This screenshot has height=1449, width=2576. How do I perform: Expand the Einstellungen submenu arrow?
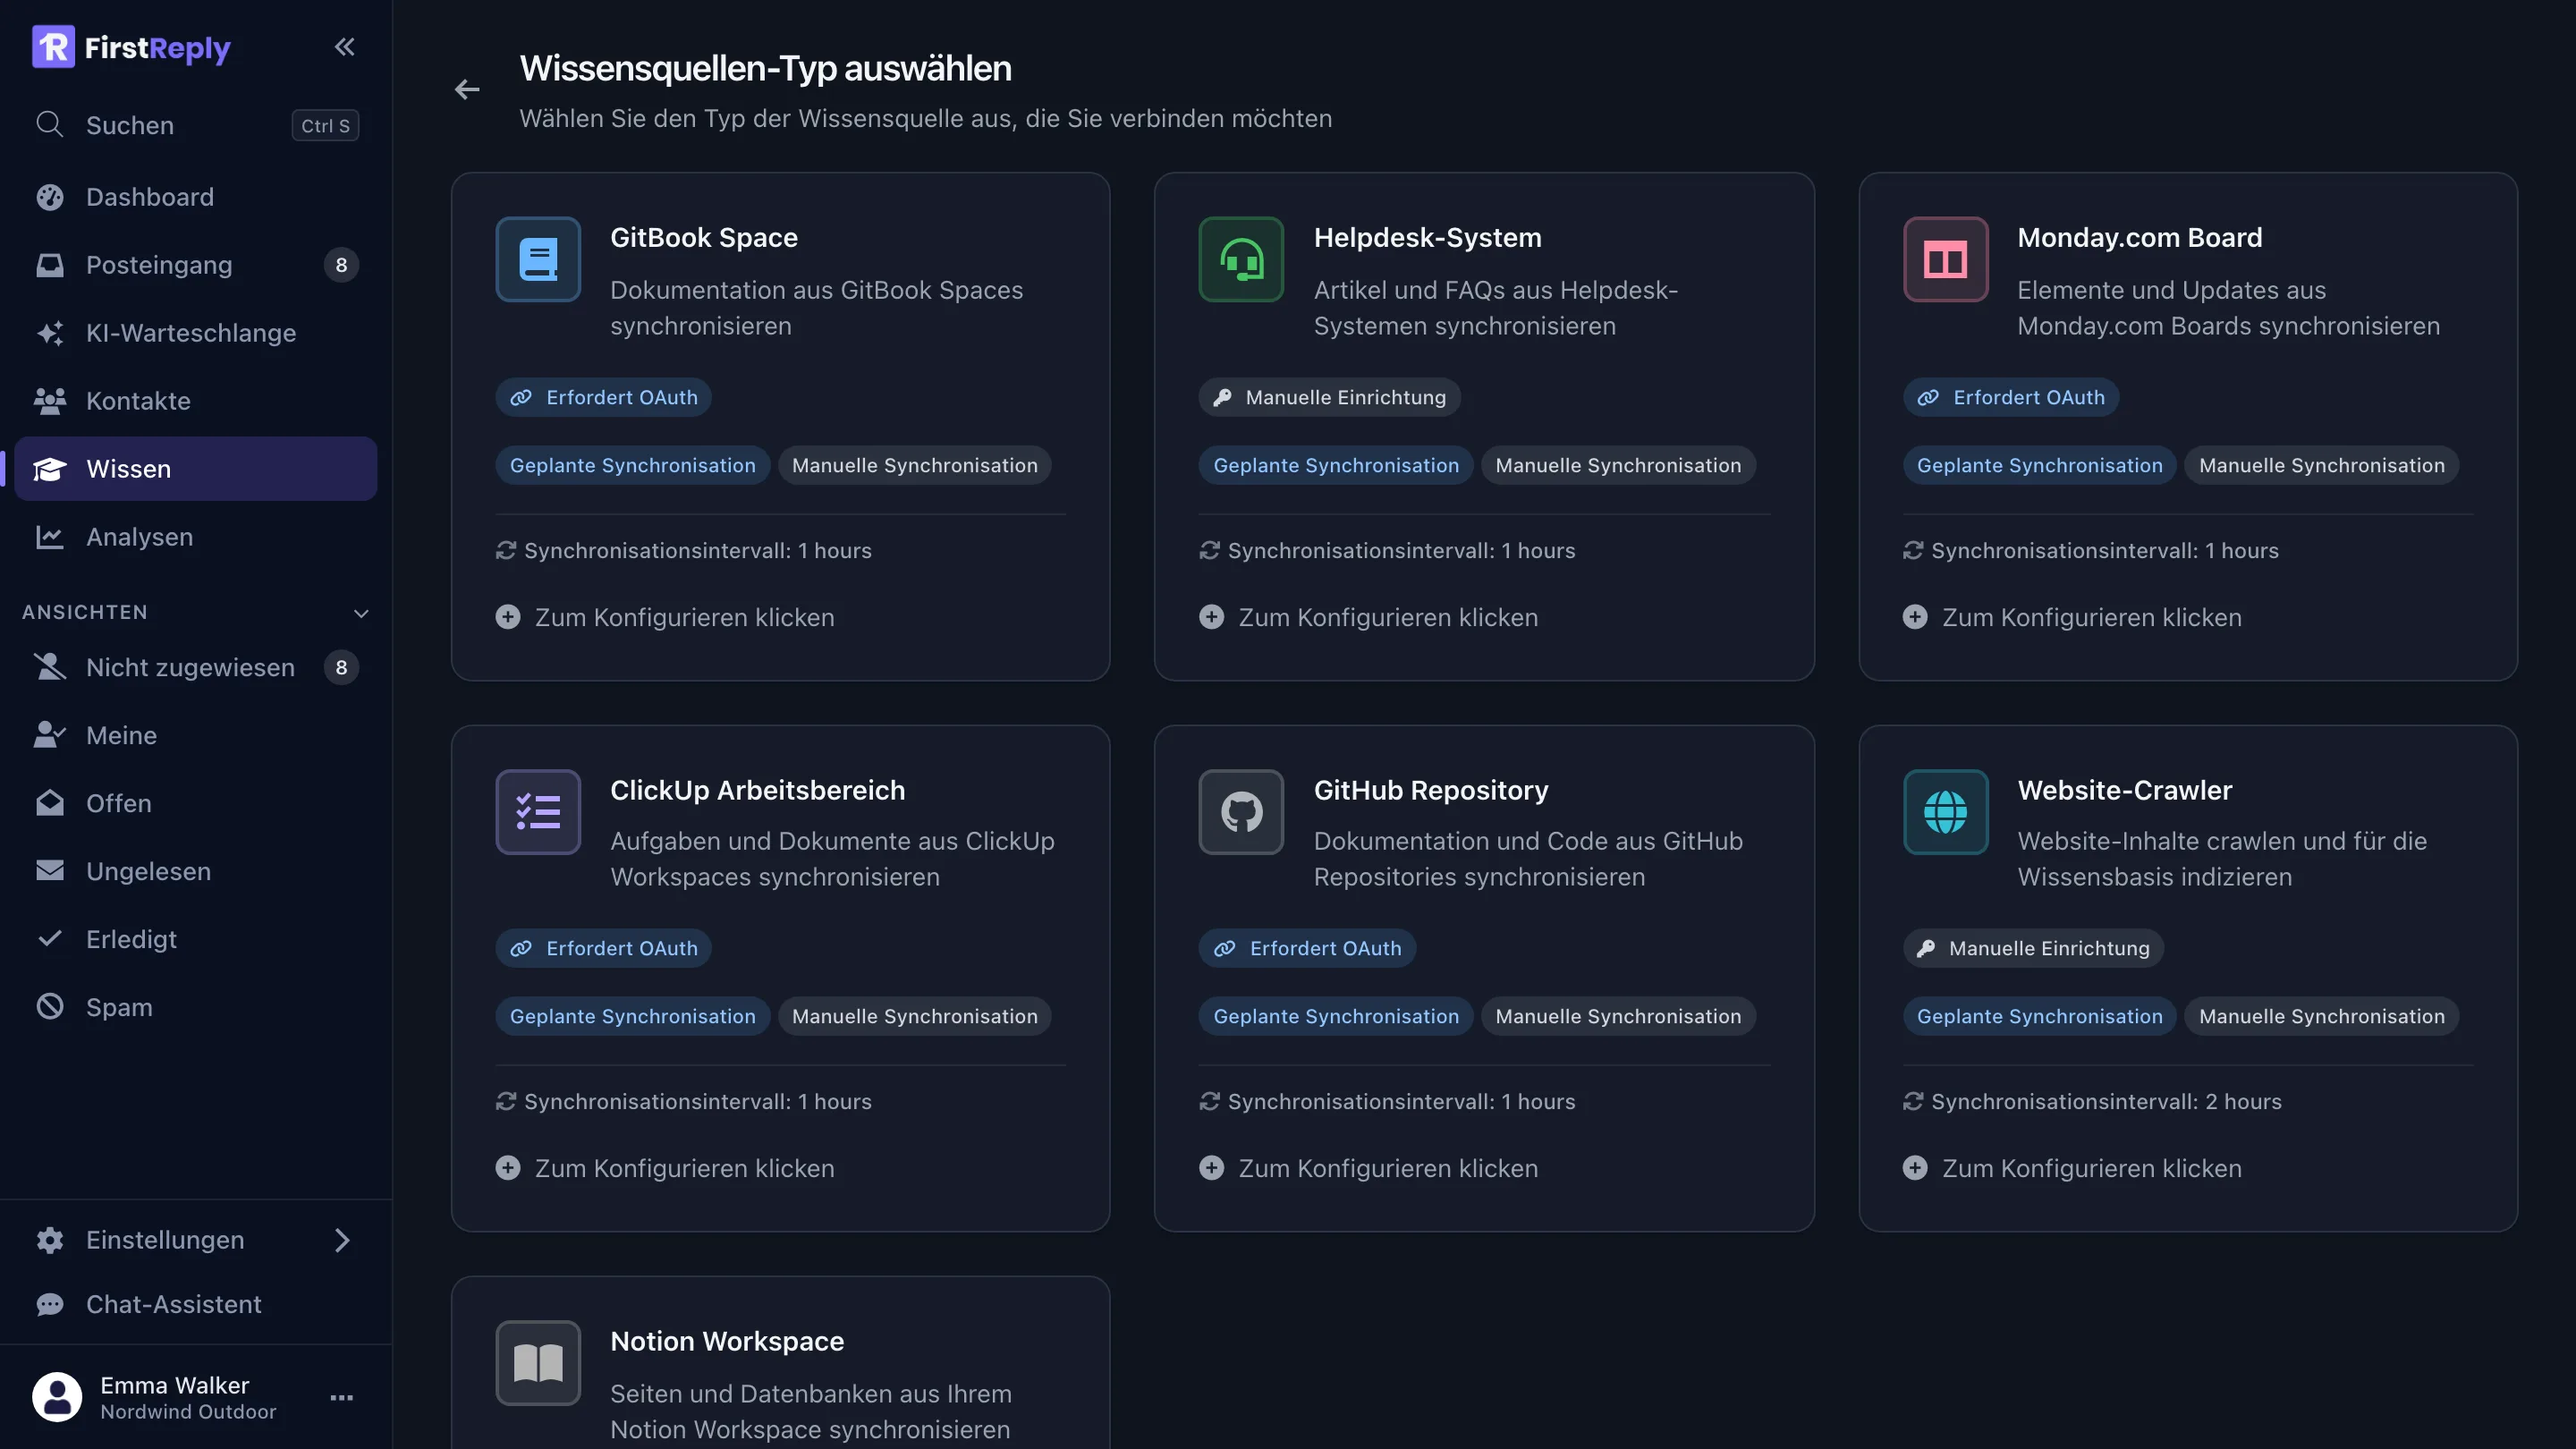[x=342, y=1240]
